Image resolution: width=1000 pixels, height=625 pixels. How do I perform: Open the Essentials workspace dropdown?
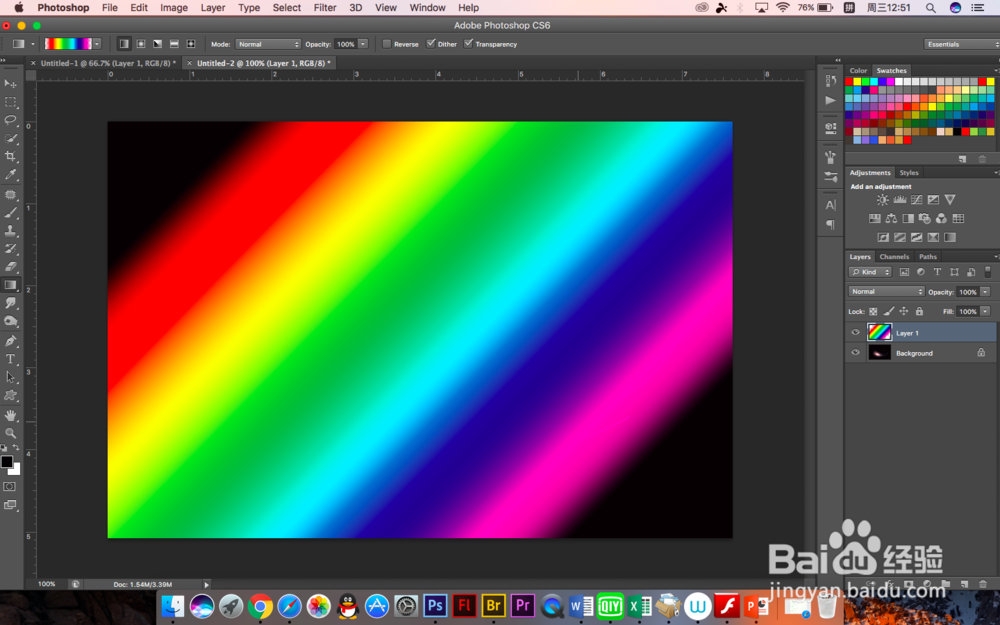961,44
